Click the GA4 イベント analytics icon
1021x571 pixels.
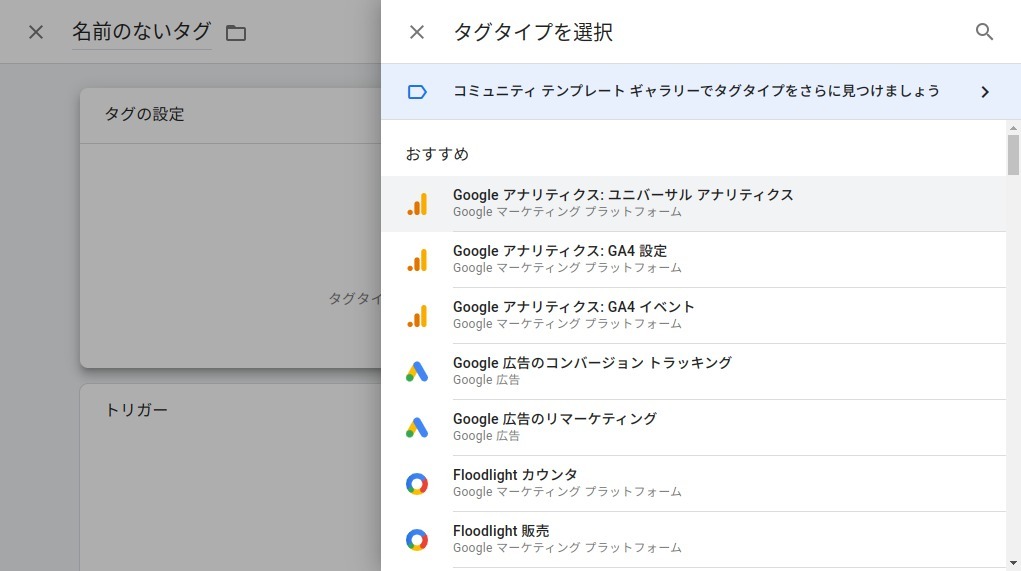pos(417,316)
